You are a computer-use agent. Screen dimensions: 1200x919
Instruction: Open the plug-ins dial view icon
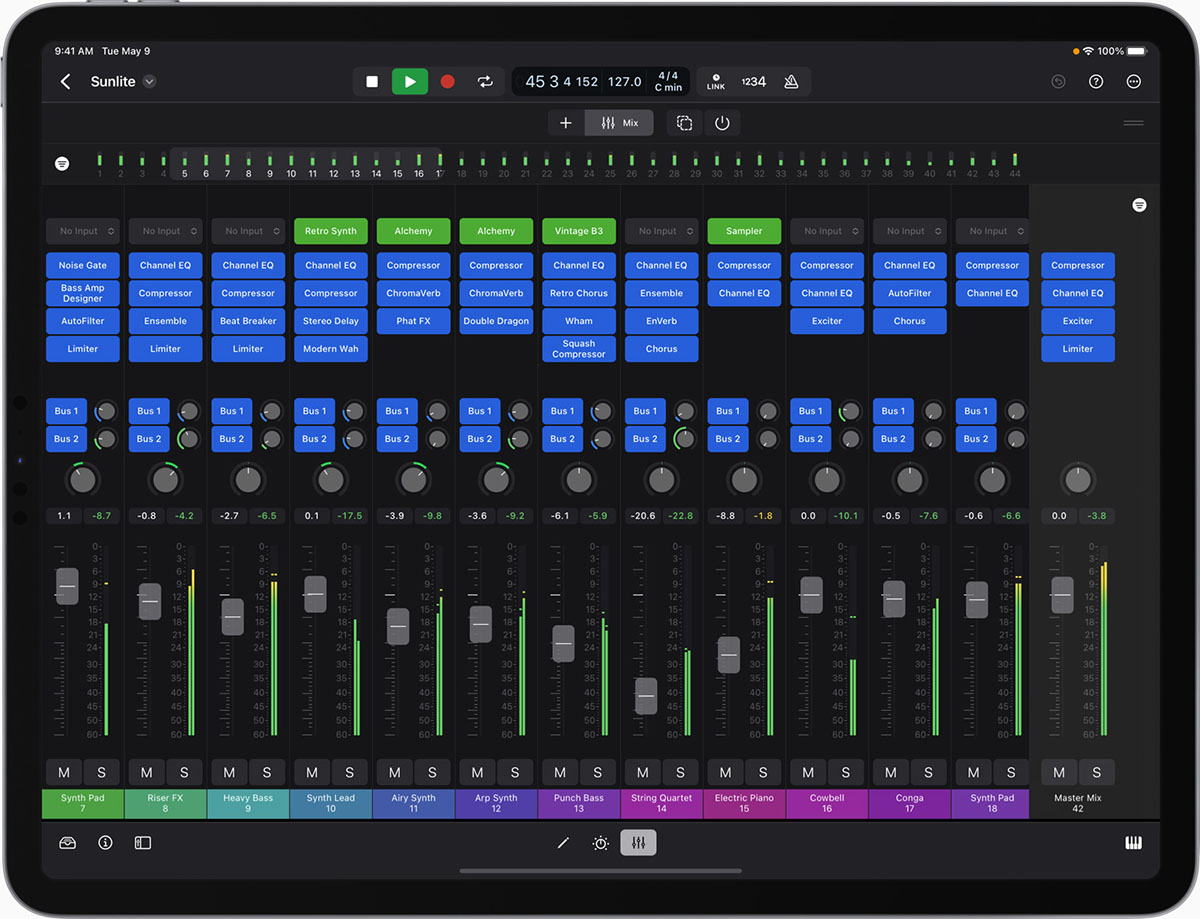(600, 843)
